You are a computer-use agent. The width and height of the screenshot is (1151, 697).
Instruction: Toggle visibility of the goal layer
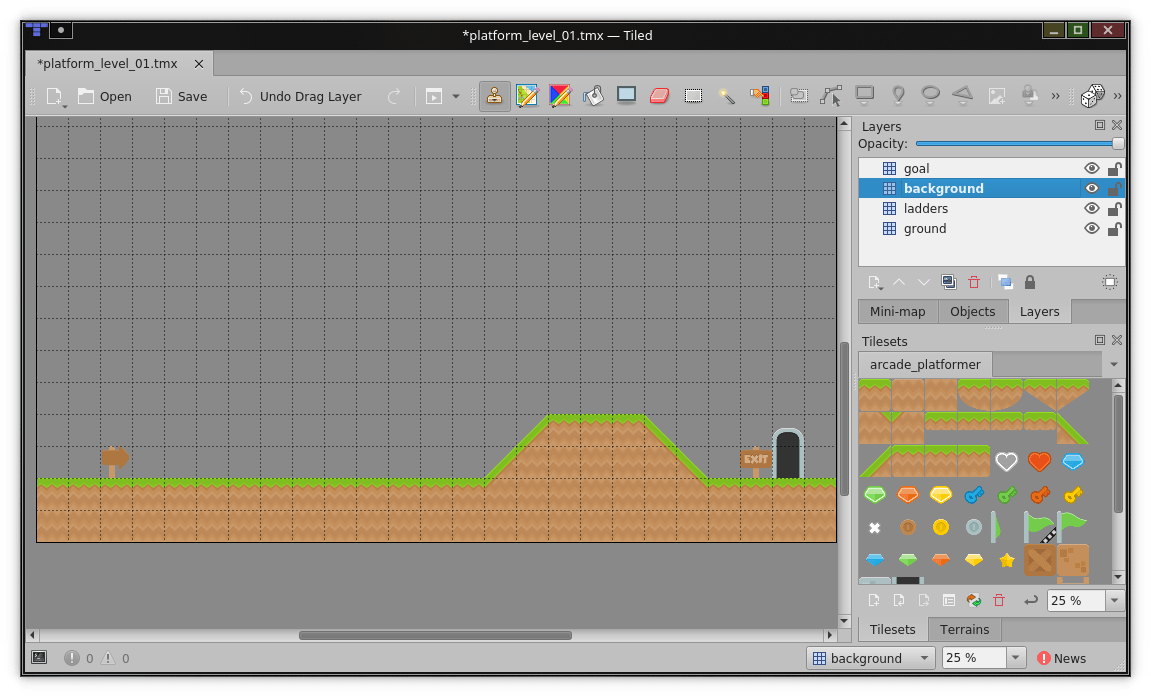1092,168
